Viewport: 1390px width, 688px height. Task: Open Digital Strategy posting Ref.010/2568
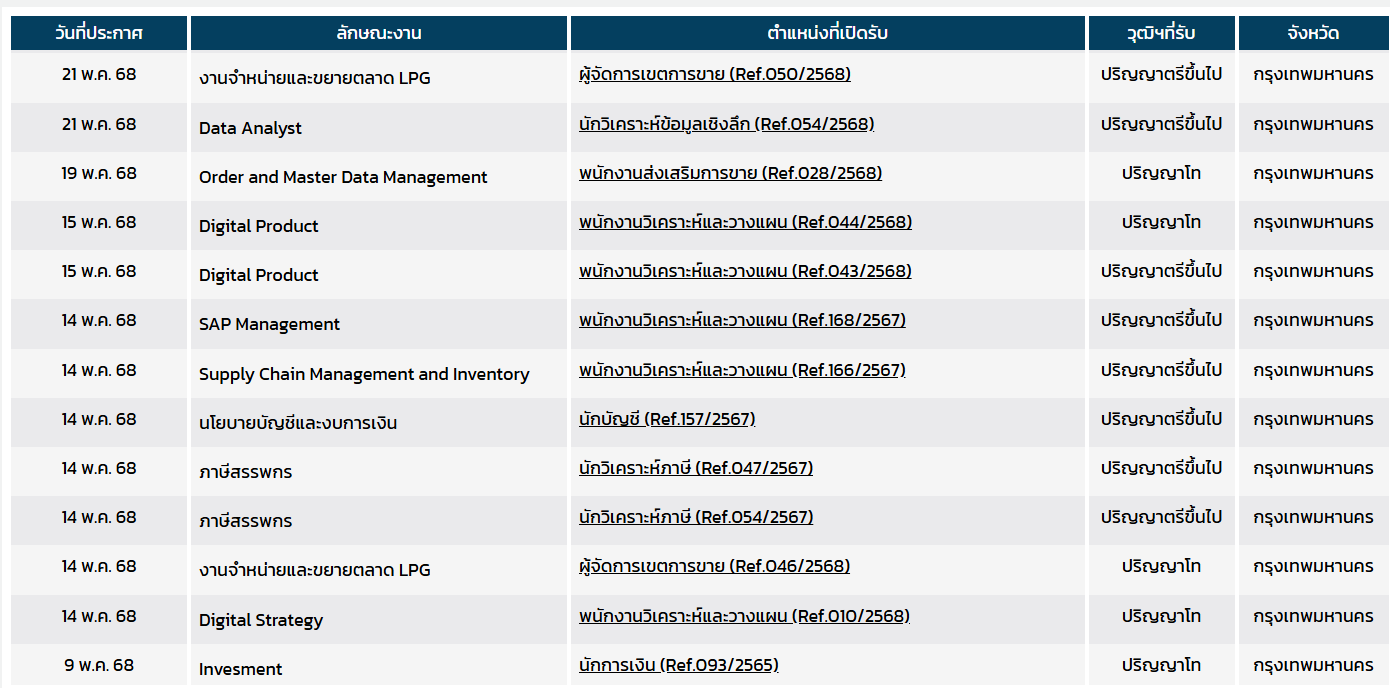coord(744,616)
